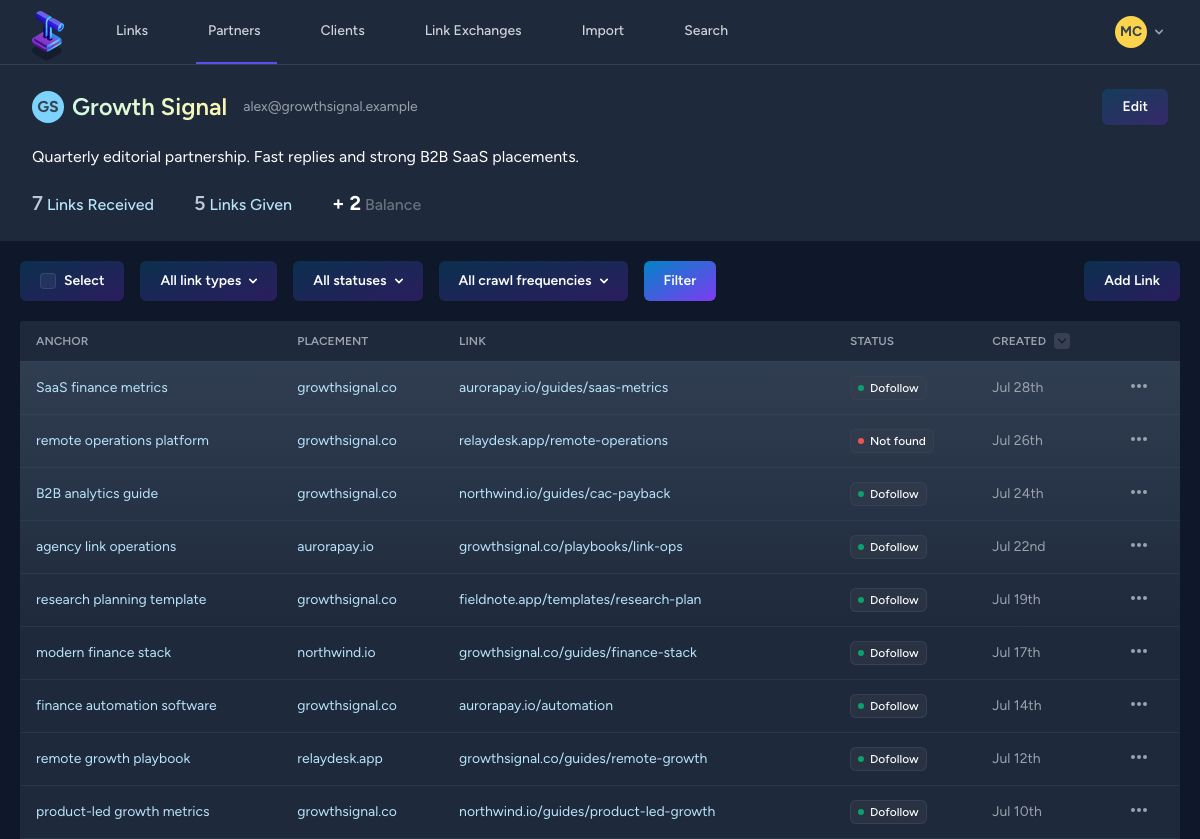
Task: Open northwind.io/guides/cac-payback link
Action: (x=565, y=493)
